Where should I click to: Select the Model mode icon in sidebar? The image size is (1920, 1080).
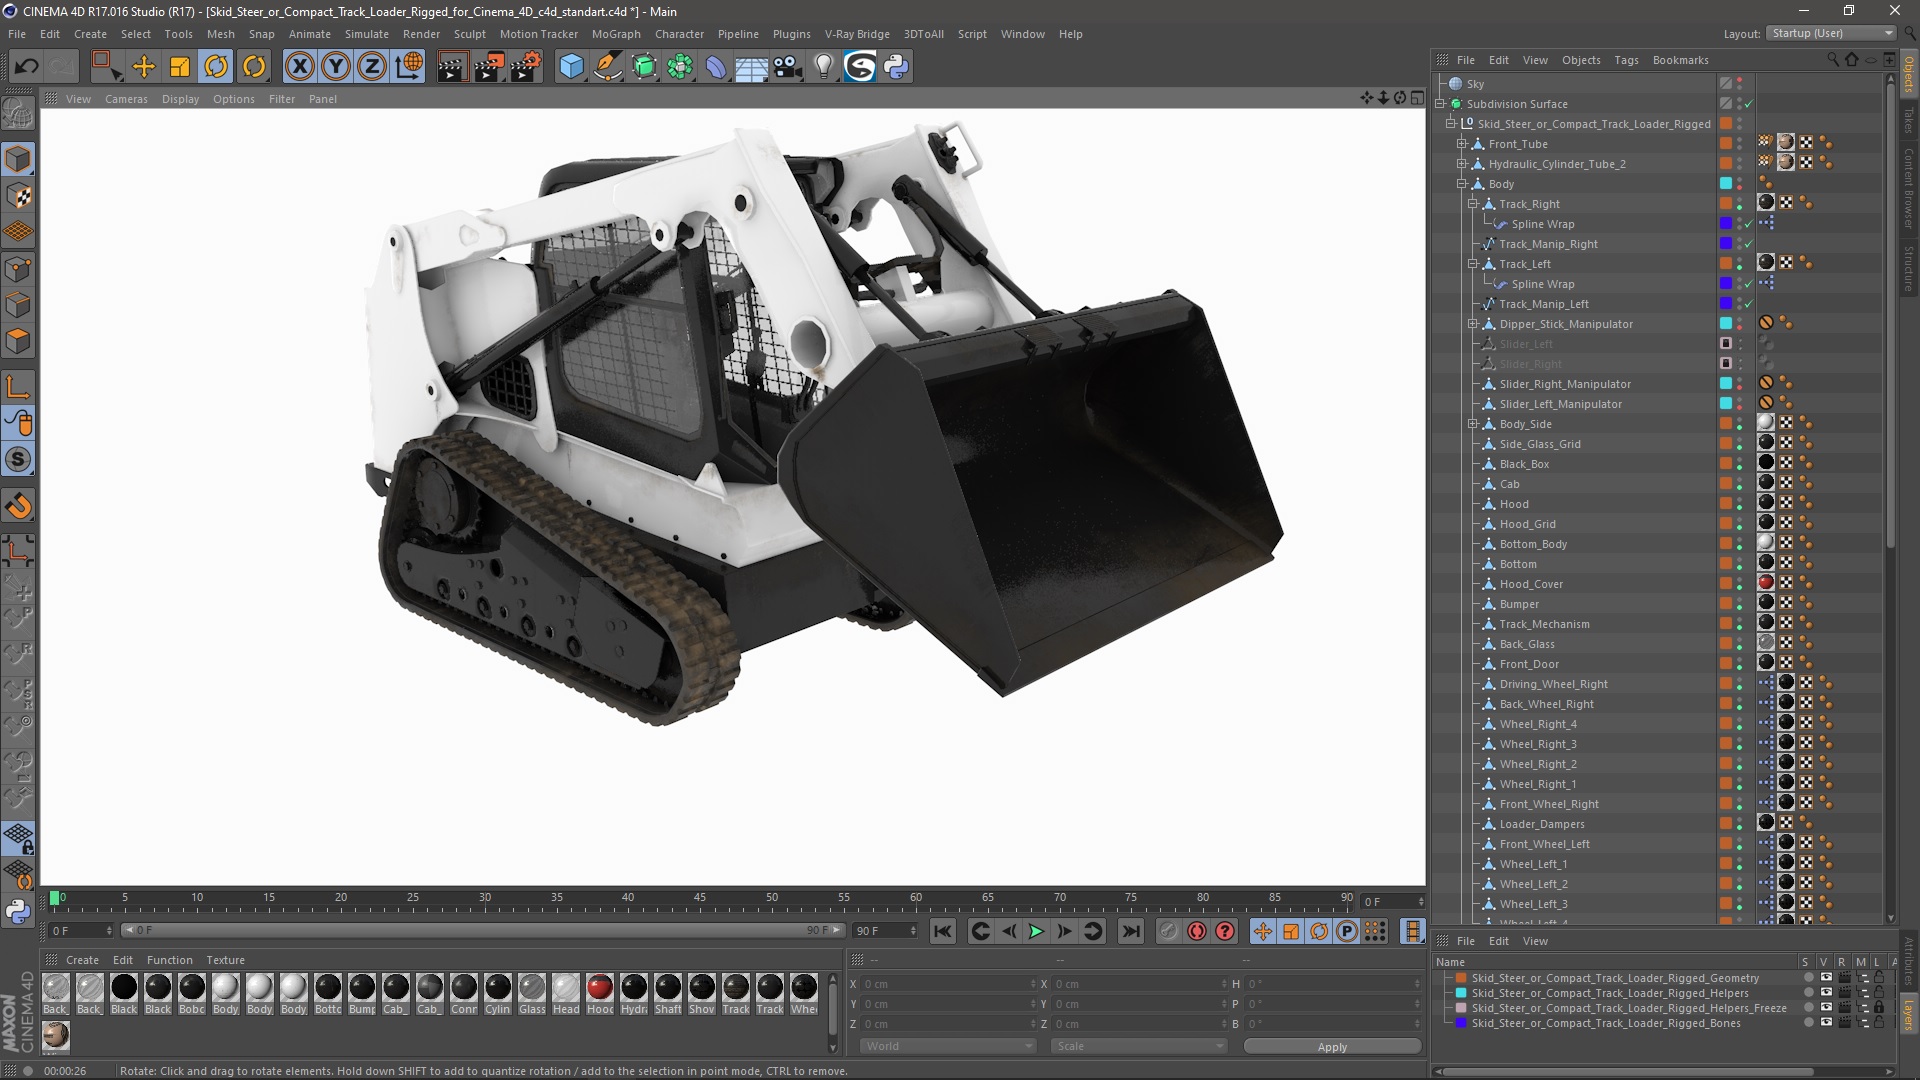tap(18, 159)
